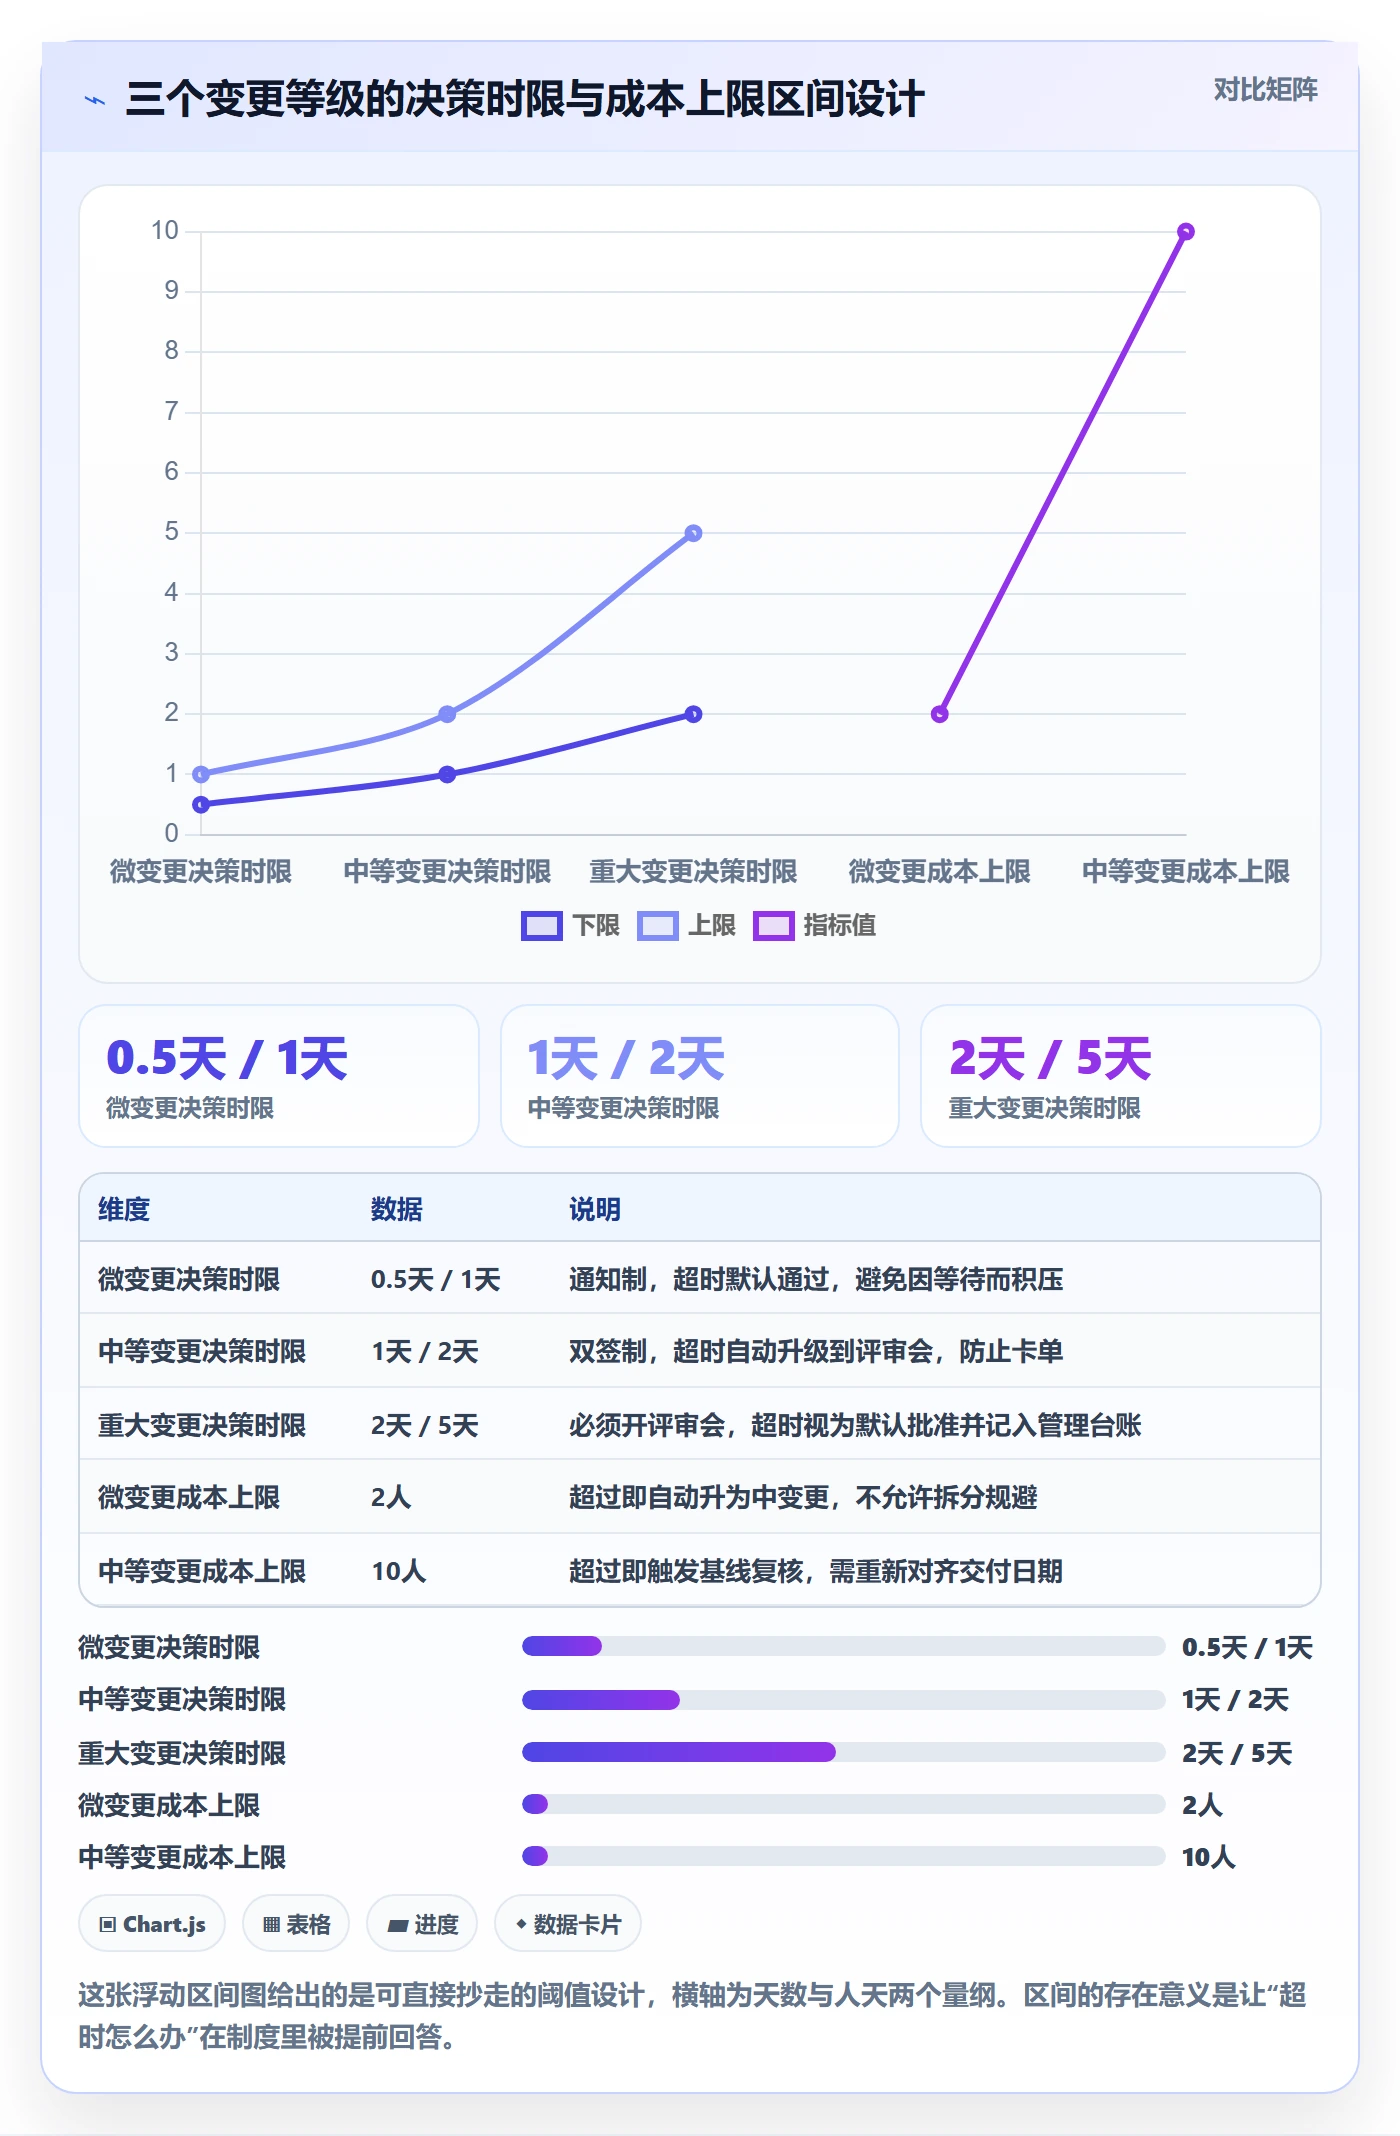
Task: Click the 下限 data point at 微变更决策时限
Action: 201,804
